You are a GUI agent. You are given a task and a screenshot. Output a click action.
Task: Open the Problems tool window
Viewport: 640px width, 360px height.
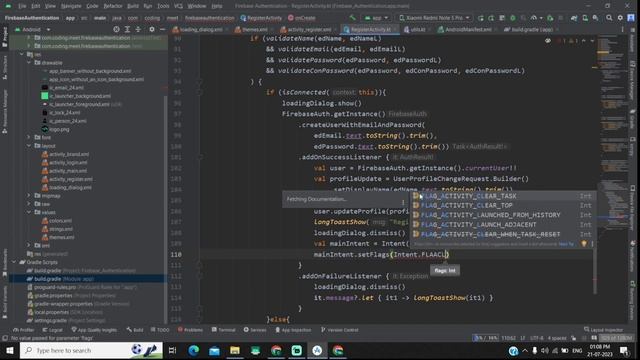point(190,330)
